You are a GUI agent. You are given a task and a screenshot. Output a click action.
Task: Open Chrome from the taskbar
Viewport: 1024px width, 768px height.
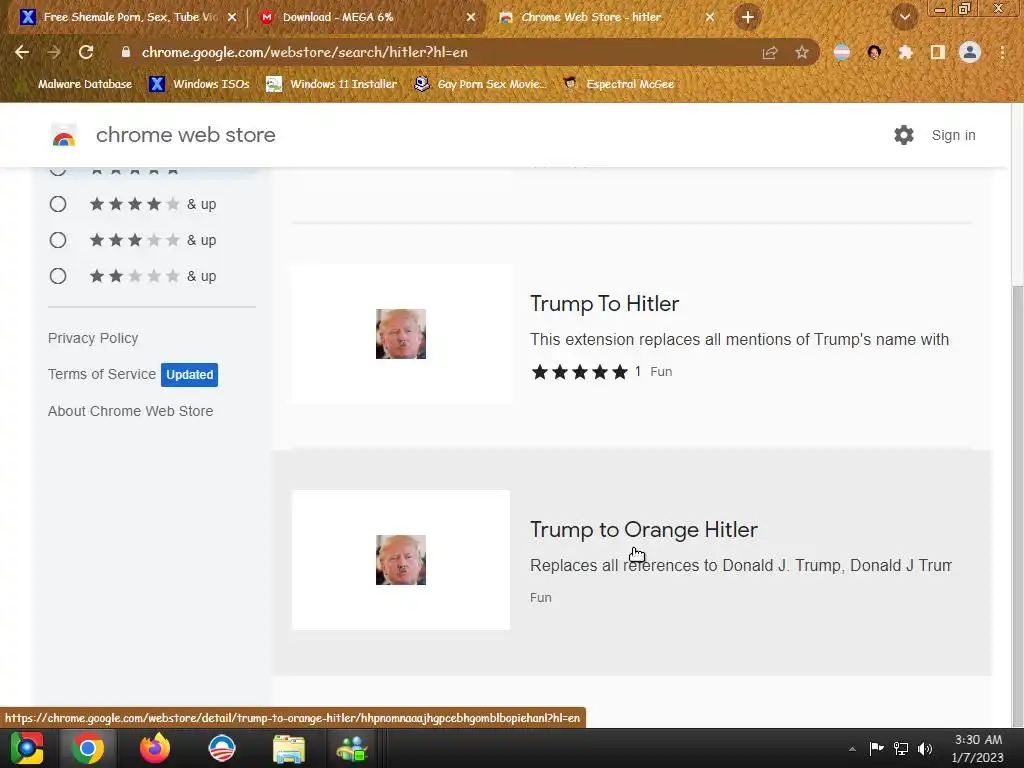point(88,748)
